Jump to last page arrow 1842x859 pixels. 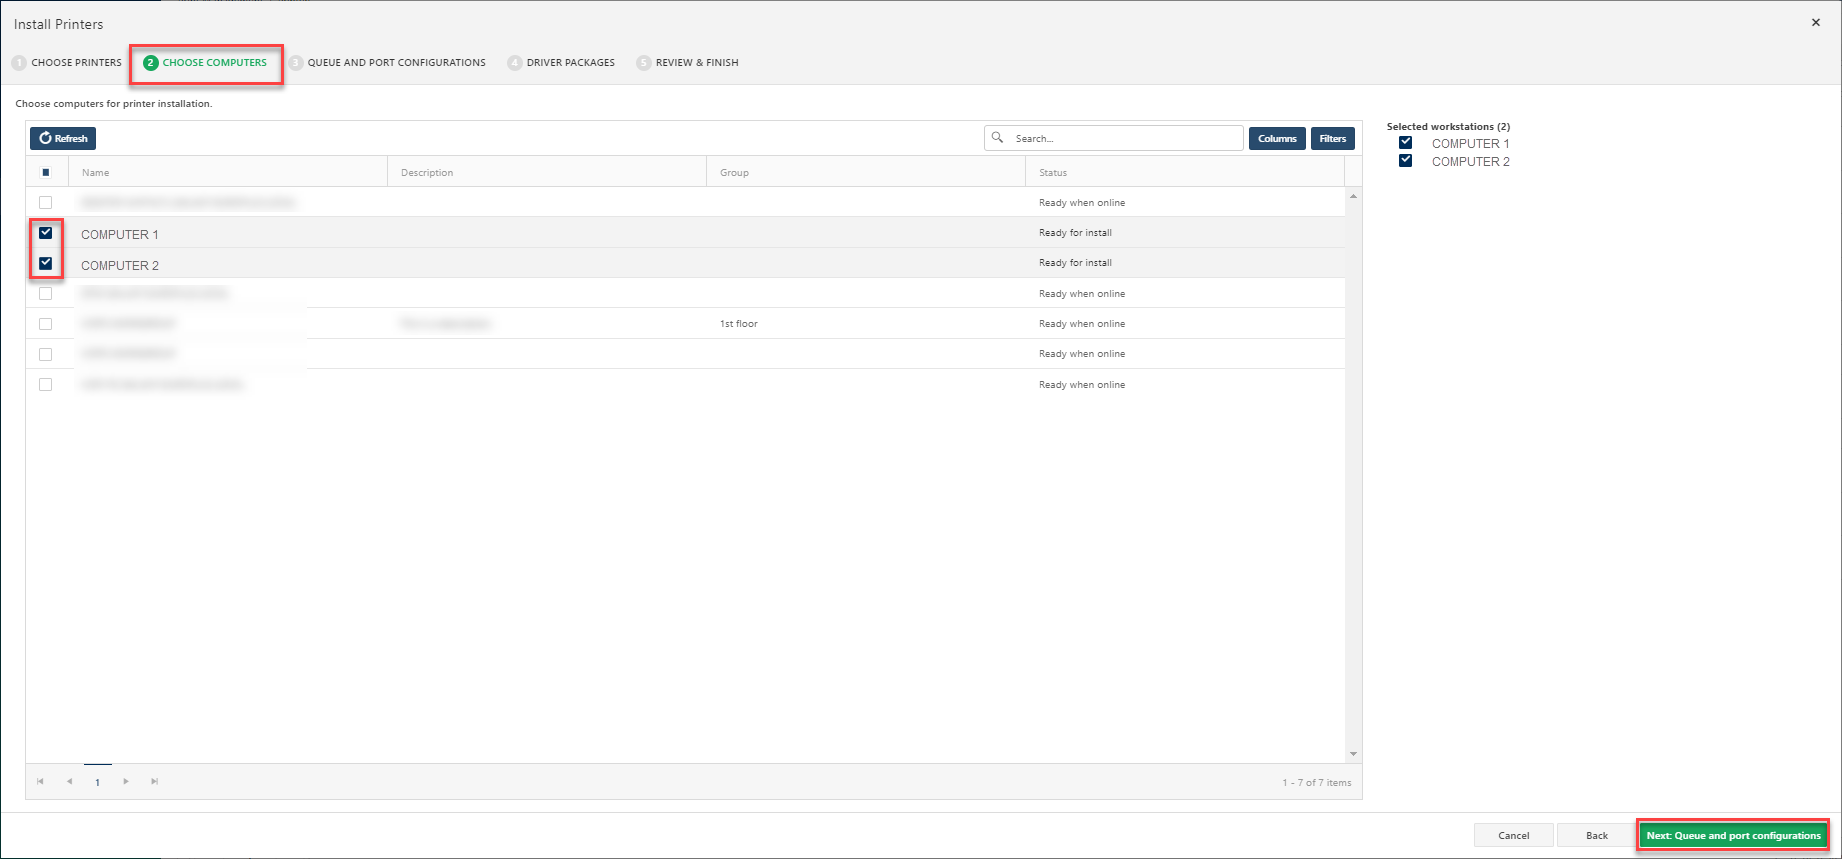coord(155,782)
